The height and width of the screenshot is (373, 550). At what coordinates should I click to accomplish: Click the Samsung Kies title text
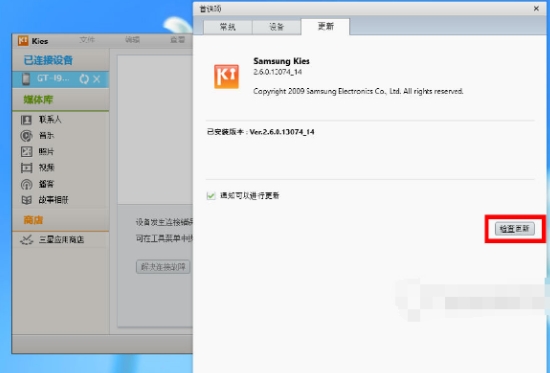click(281, 61)
